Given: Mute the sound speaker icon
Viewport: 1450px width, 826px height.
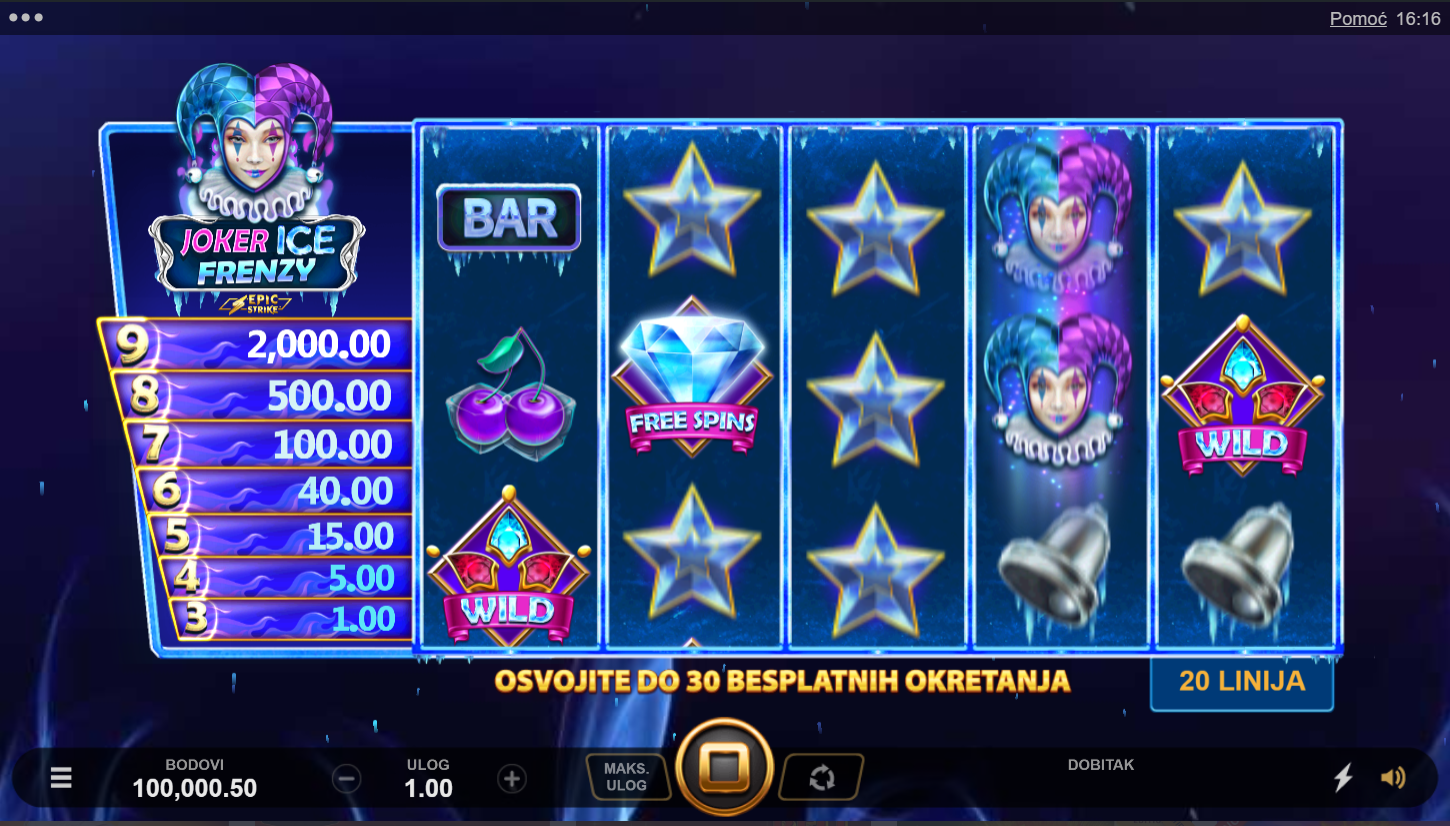Looking at the screenshot, I should (1393, 777).
